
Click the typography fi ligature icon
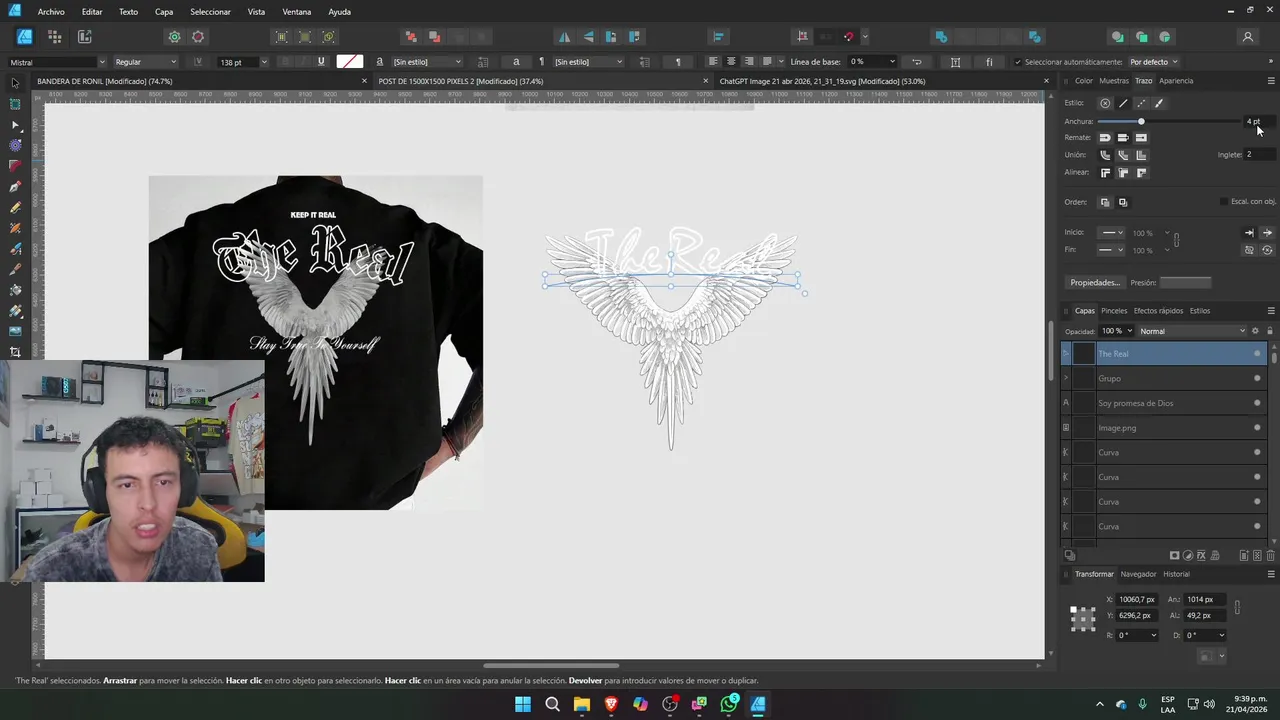point(989,62)
